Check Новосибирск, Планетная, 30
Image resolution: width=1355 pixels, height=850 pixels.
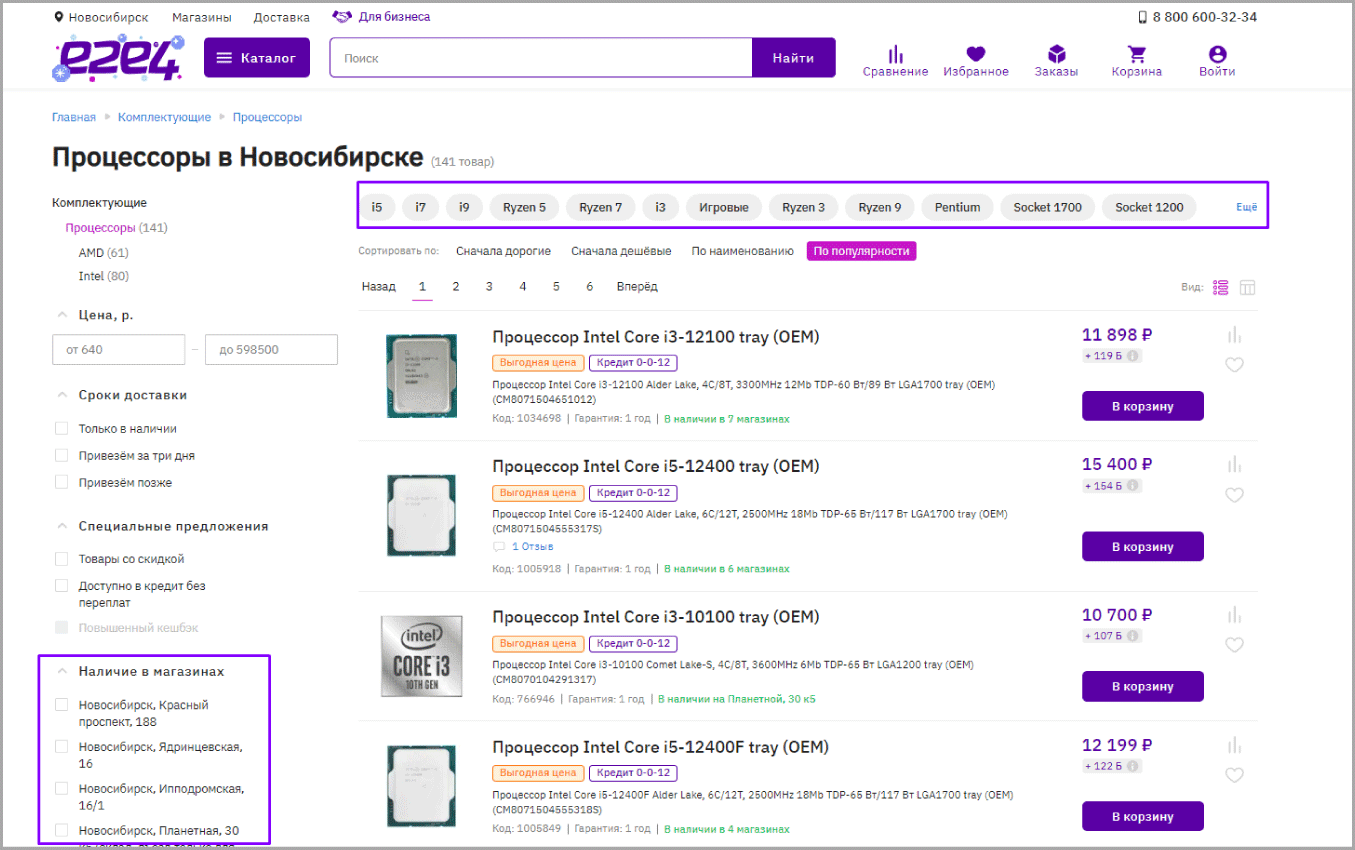[x=62, y=830]
